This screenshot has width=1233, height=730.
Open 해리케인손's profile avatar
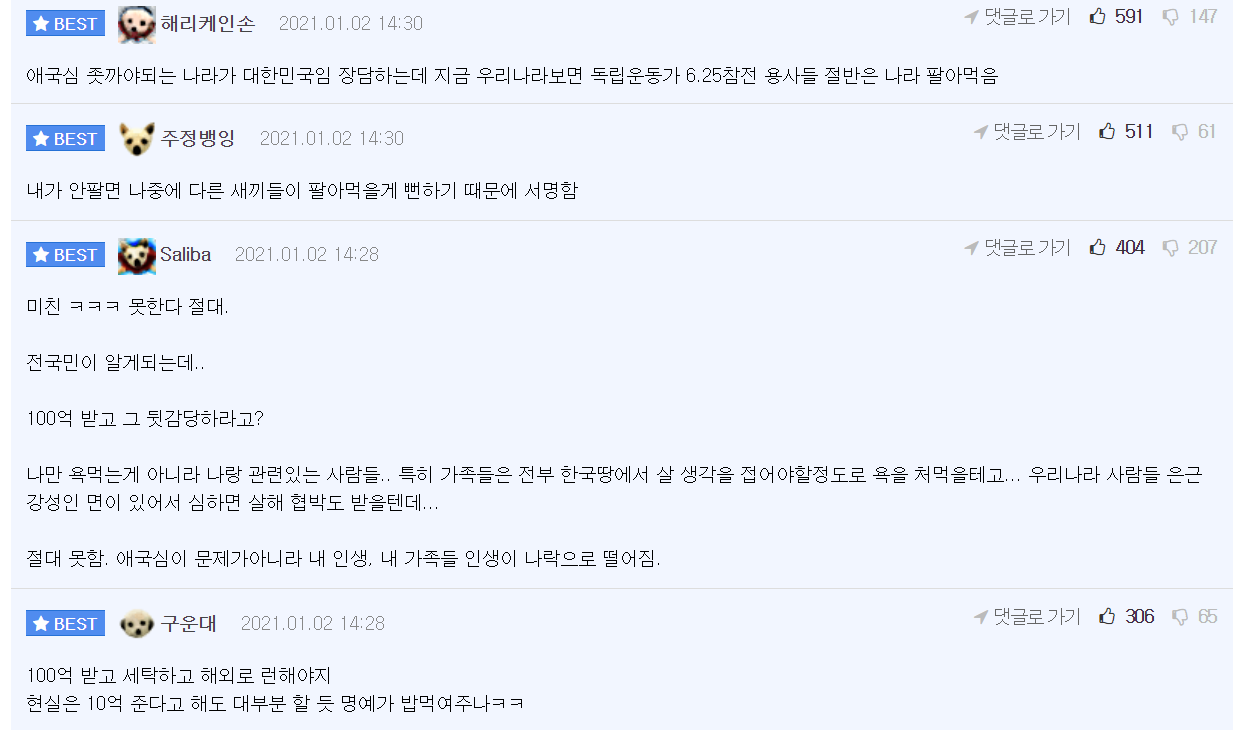[x=136, y=24]
